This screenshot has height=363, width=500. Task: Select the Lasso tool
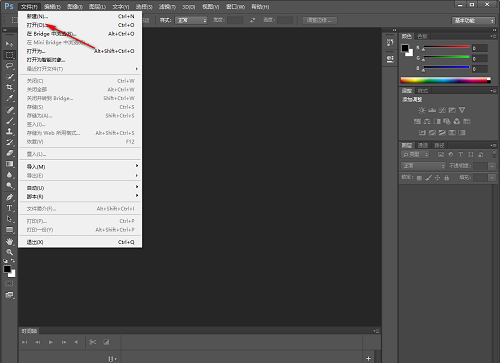(x=9, y=66)
